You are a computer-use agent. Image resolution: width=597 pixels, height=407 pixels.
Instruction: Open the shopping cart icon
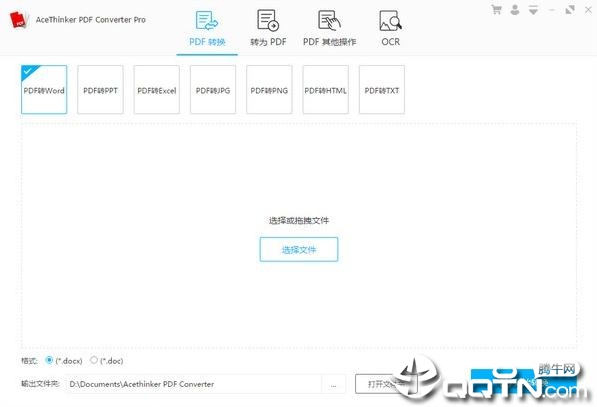click(x=496, y=10)
